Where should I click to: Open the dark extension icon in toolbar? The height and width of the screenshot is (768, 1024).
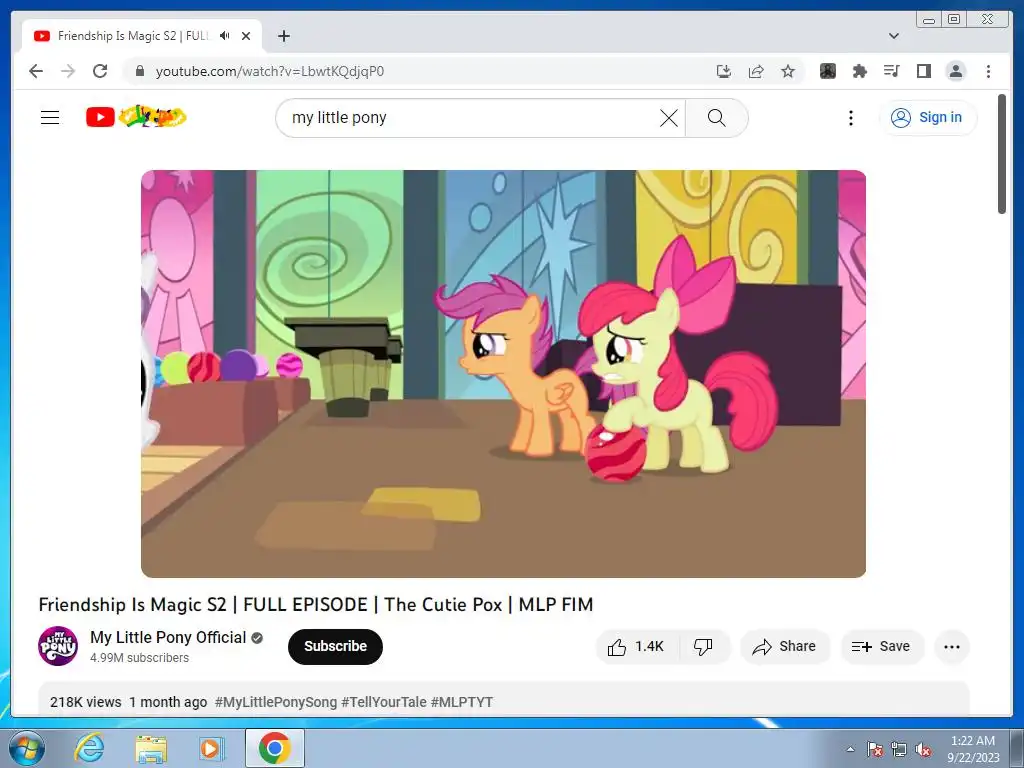coord(827,71)
